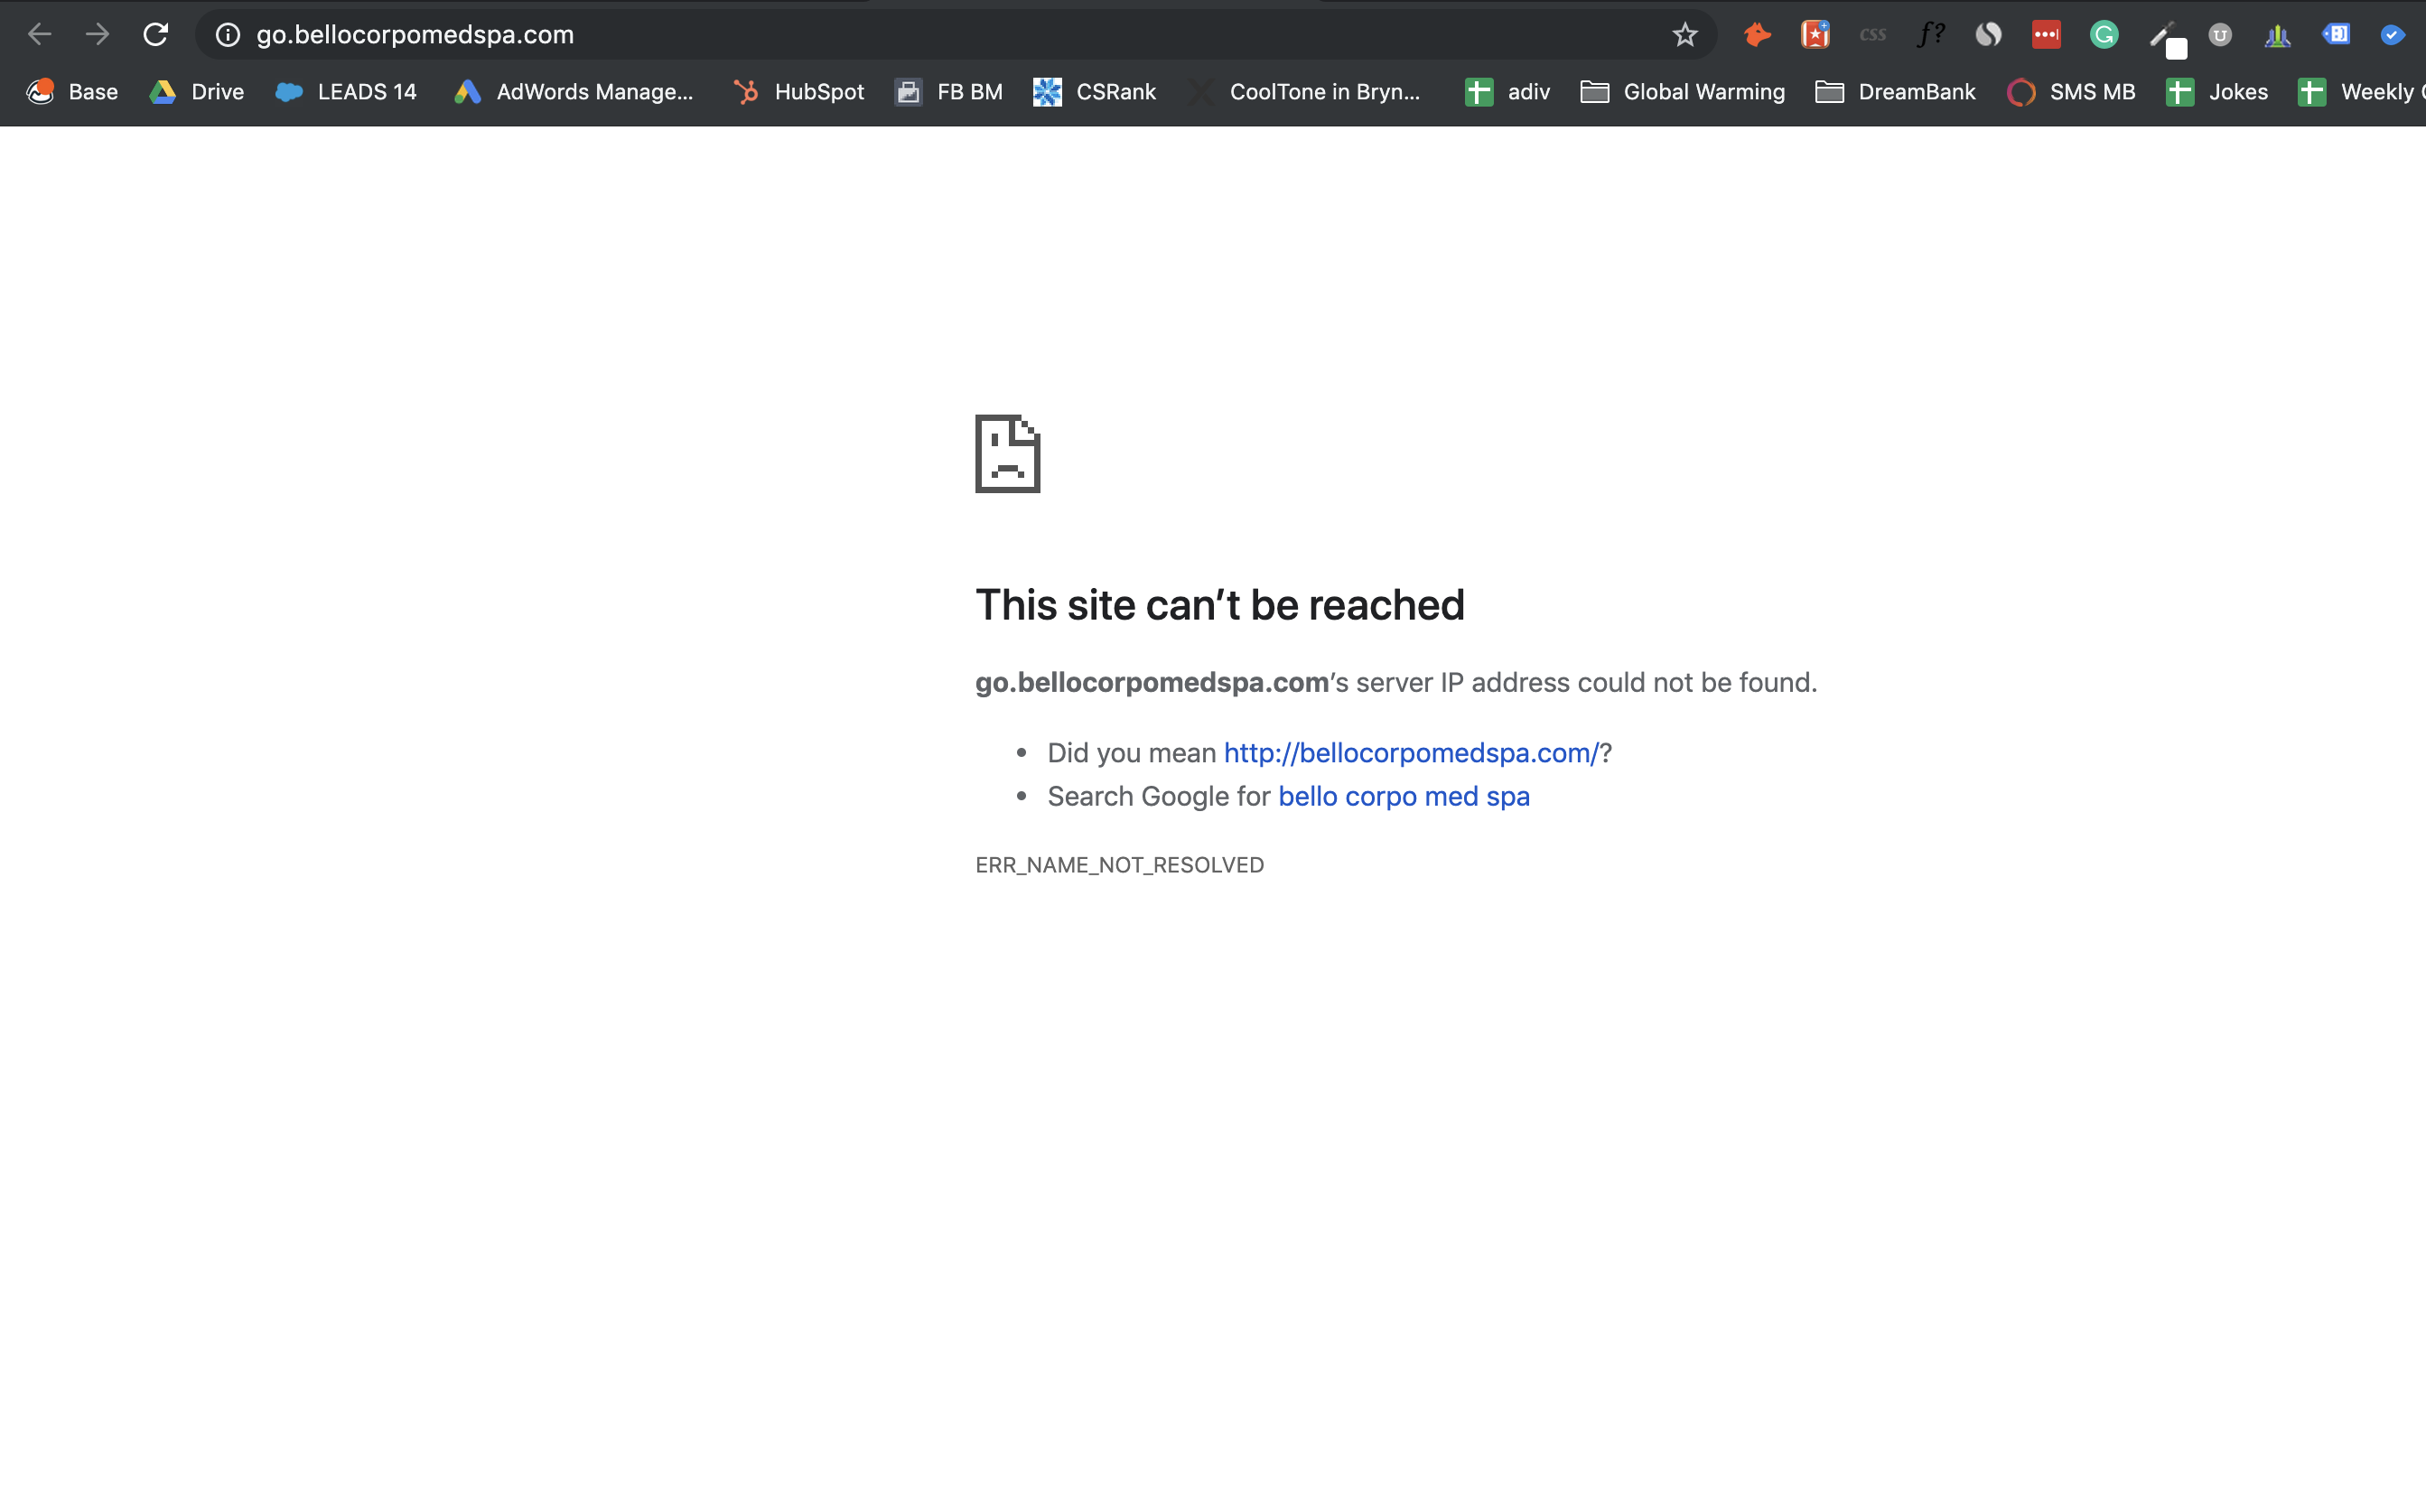Open the CSS extension icon
The height and width of the screenshot is (1512, 2426).
click(x=1872, y=35)
